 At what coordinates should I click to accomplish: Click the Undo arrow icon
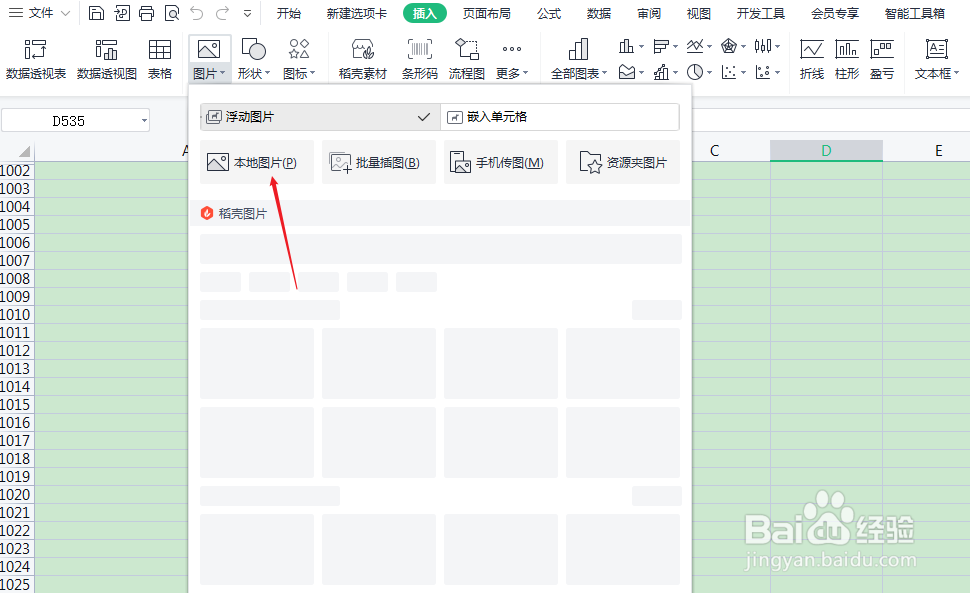point(197,13)
